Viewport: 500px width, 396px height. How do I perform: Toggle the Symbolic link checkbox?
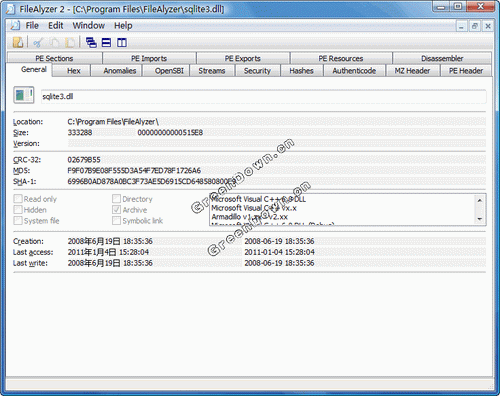coord(116,221)
